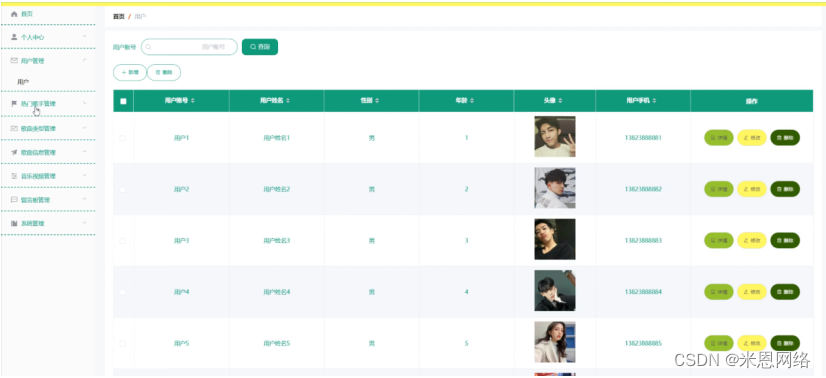The height and width of the screenshot is (378, 826).
Task: Click avatar thumbnail of 用户5
Action: [555, 342]
